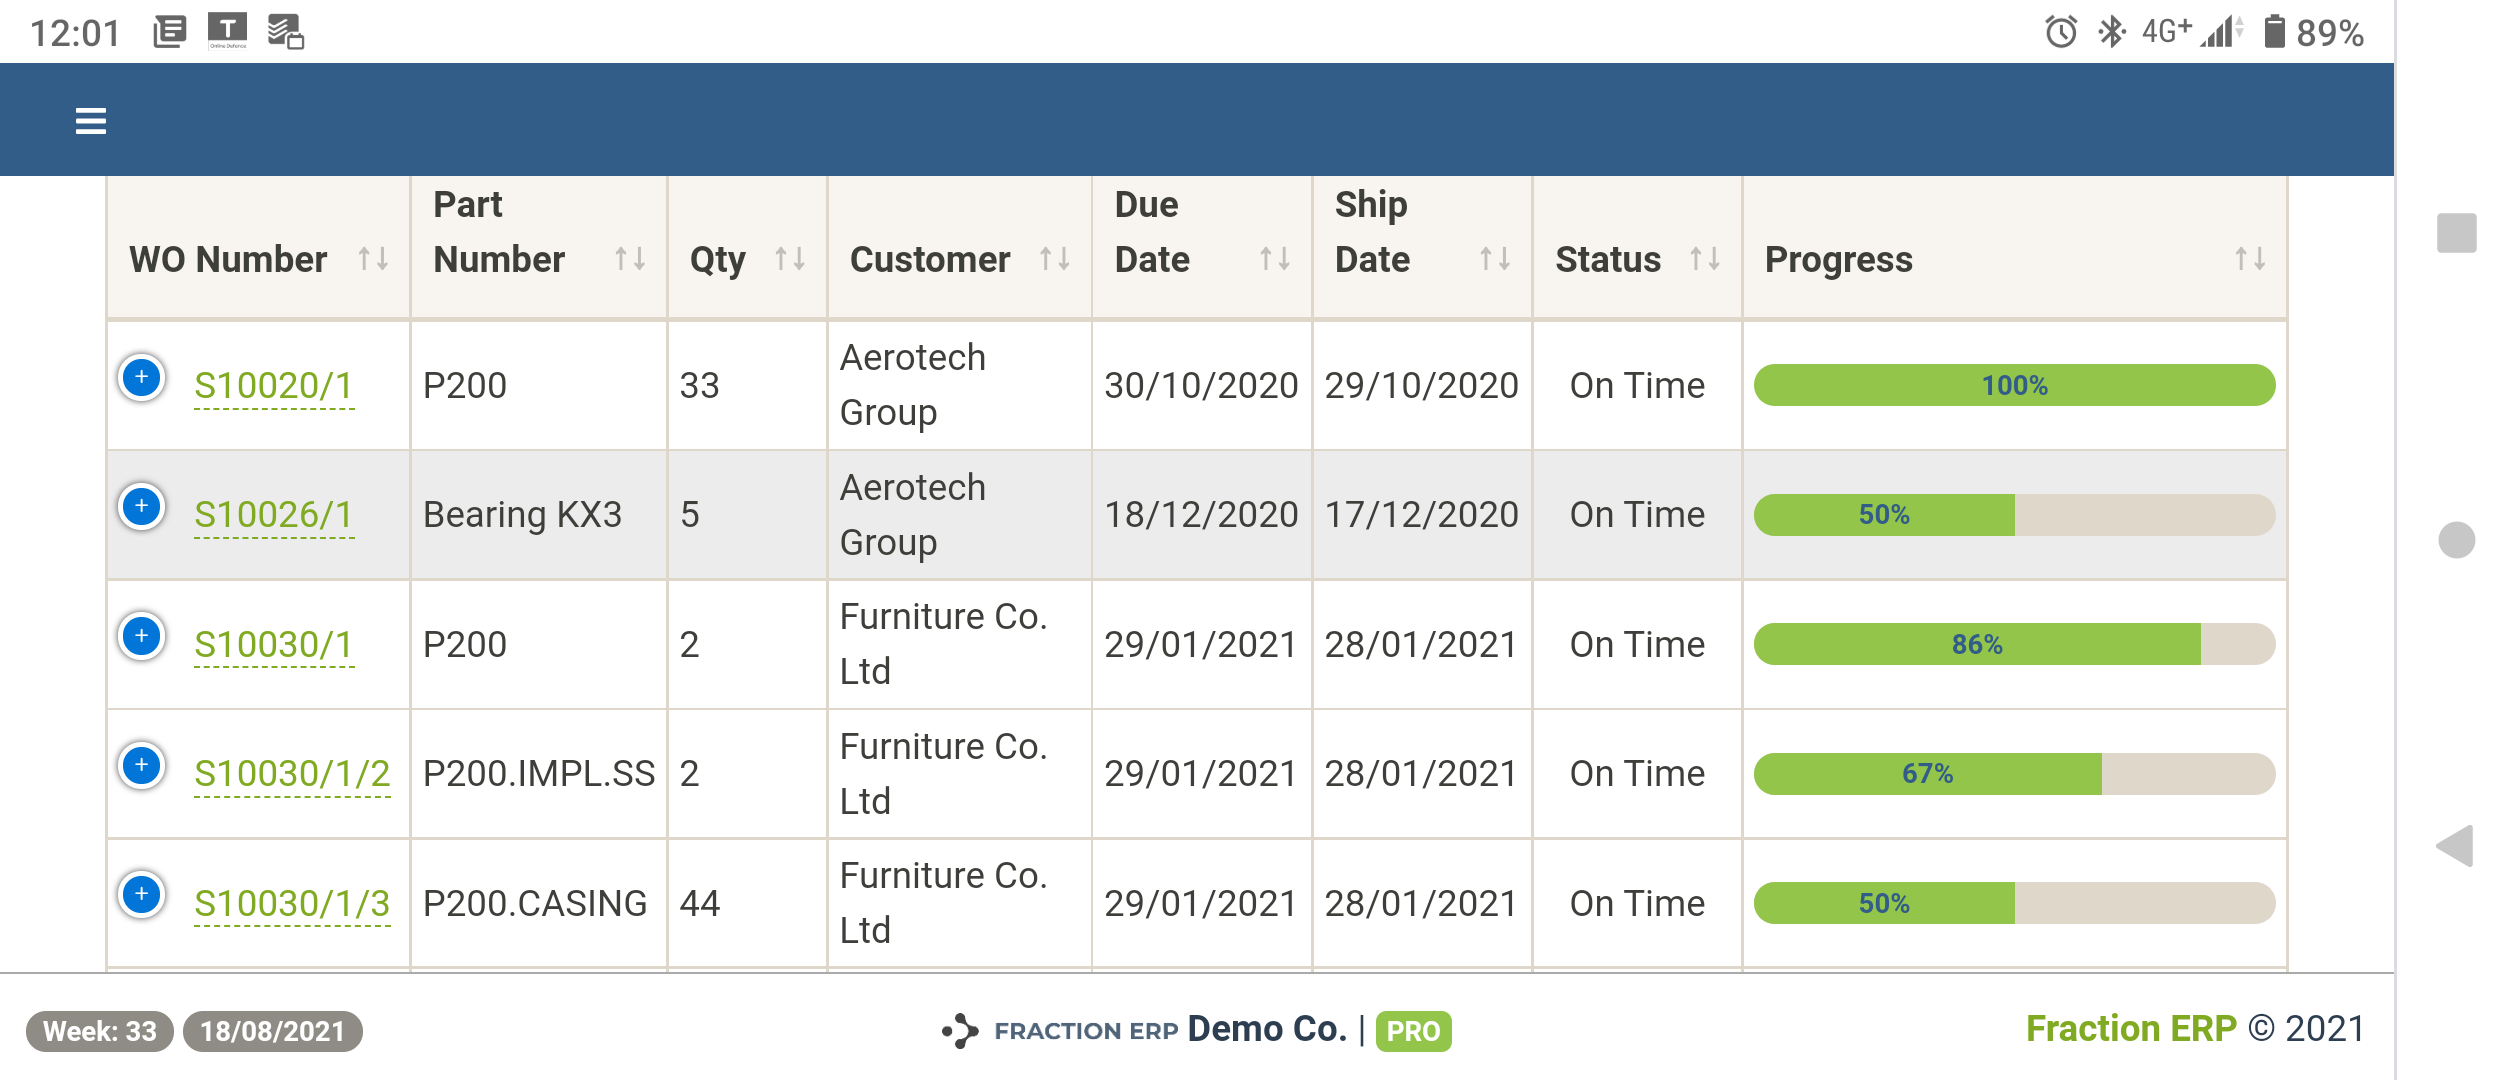
Task: Sort by Due Date arrows
Action: tap(1274, 260)
